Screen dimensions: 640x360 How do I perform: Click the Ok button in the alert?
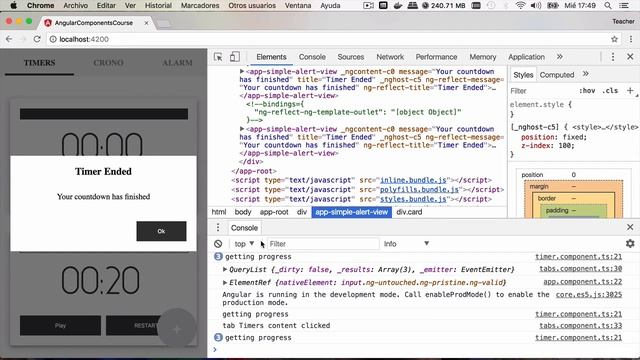pos(161,231)
